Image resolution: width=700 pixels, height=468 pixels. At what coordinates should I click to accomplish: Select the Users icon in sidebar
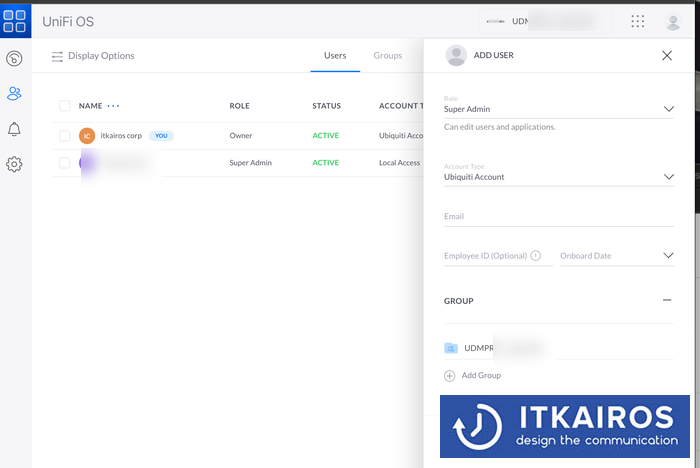pos(14,93)
